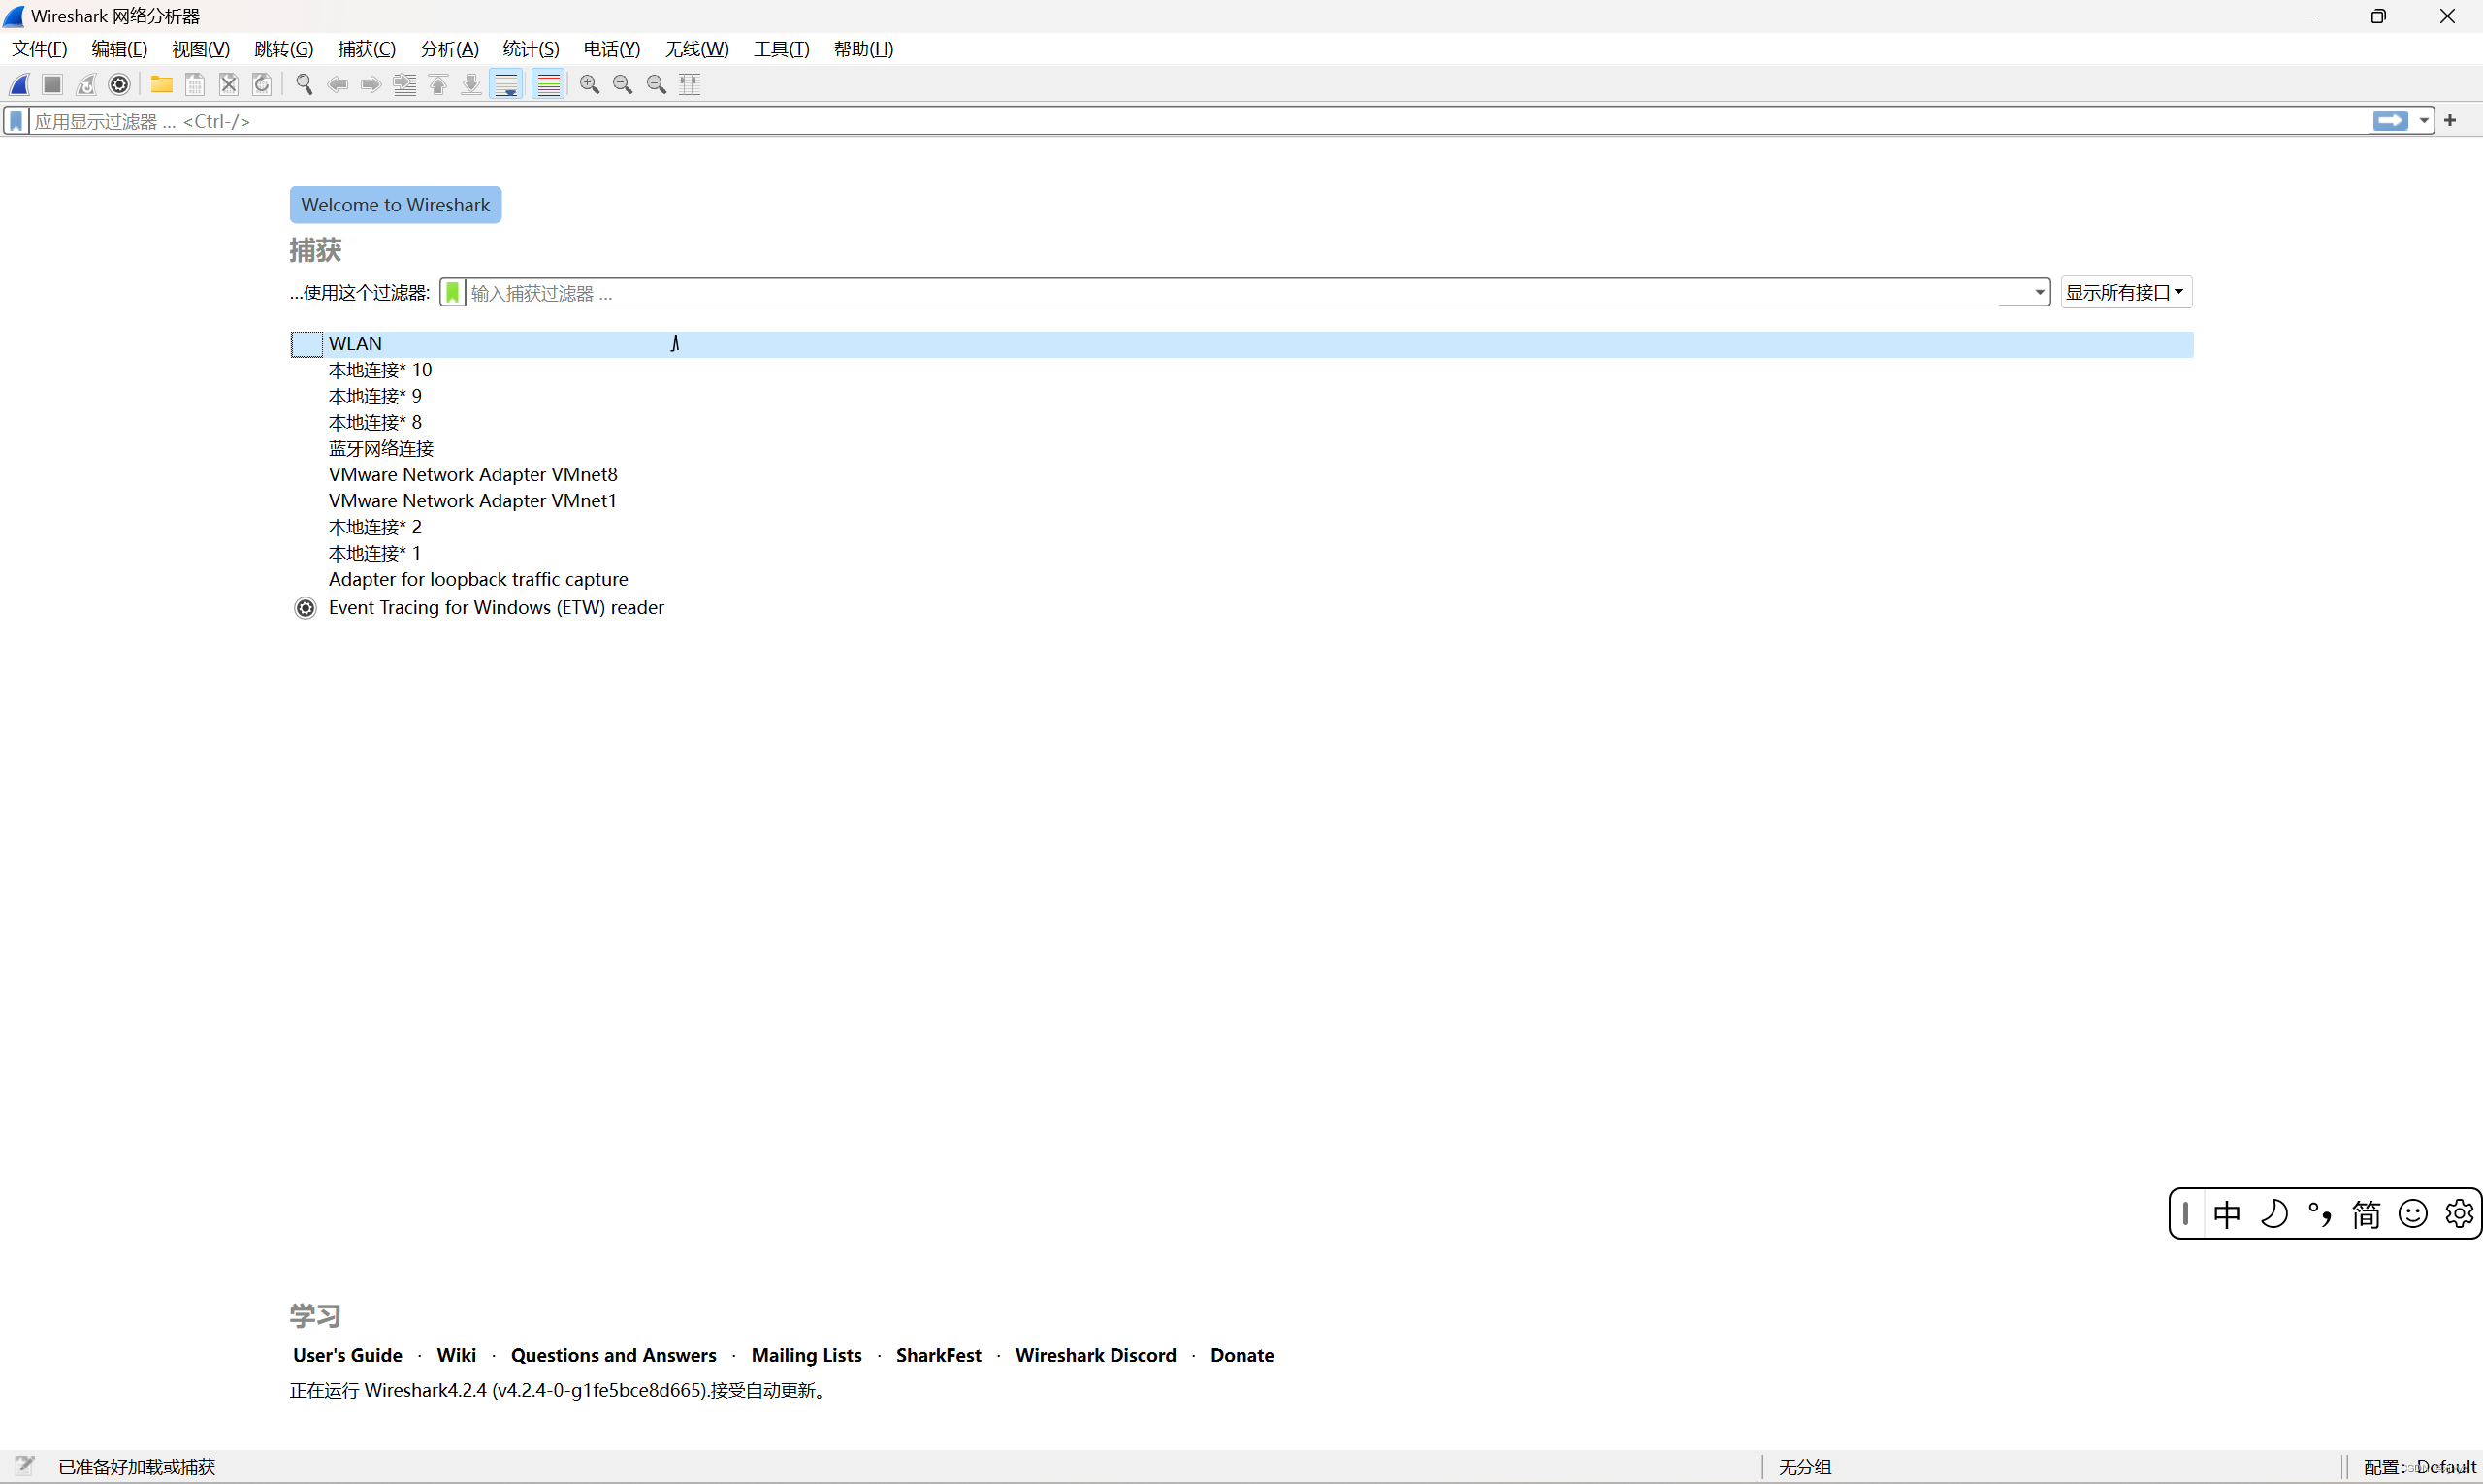Viewport: 2483px width, 1484px height.
Task: Save capture file icon
Action: tap(195, 85)
